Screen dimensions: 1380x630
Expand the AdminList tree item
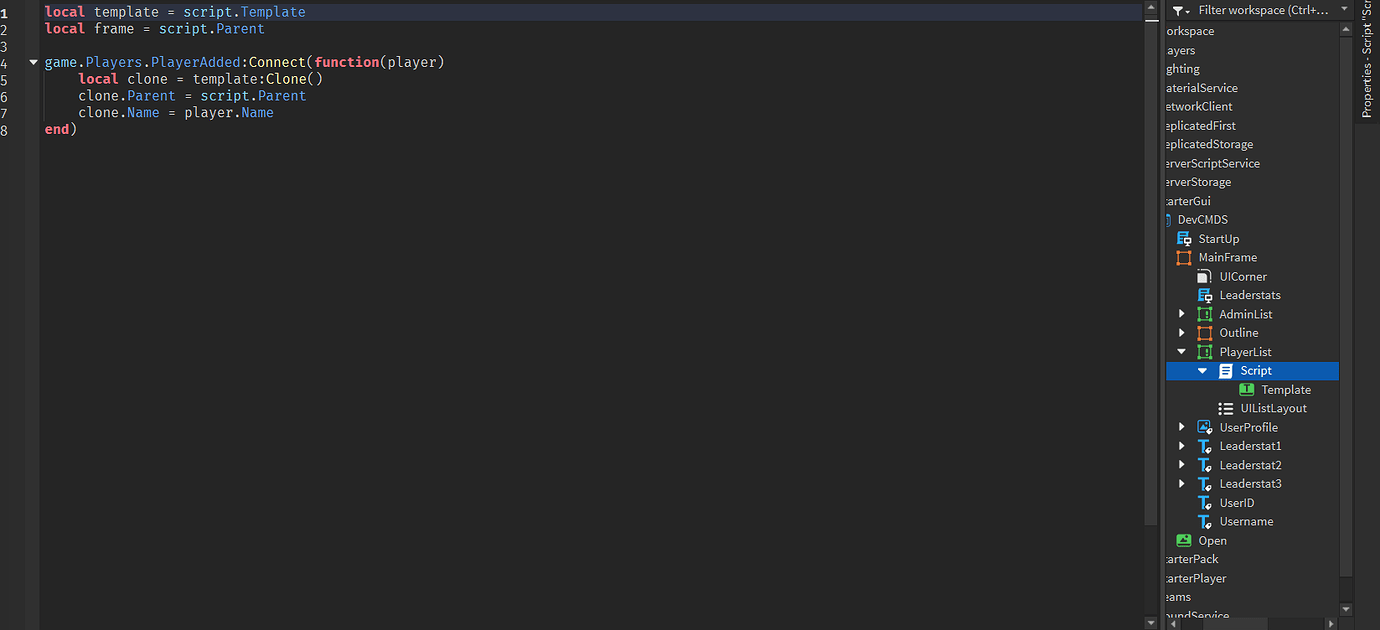[1182, 313]
